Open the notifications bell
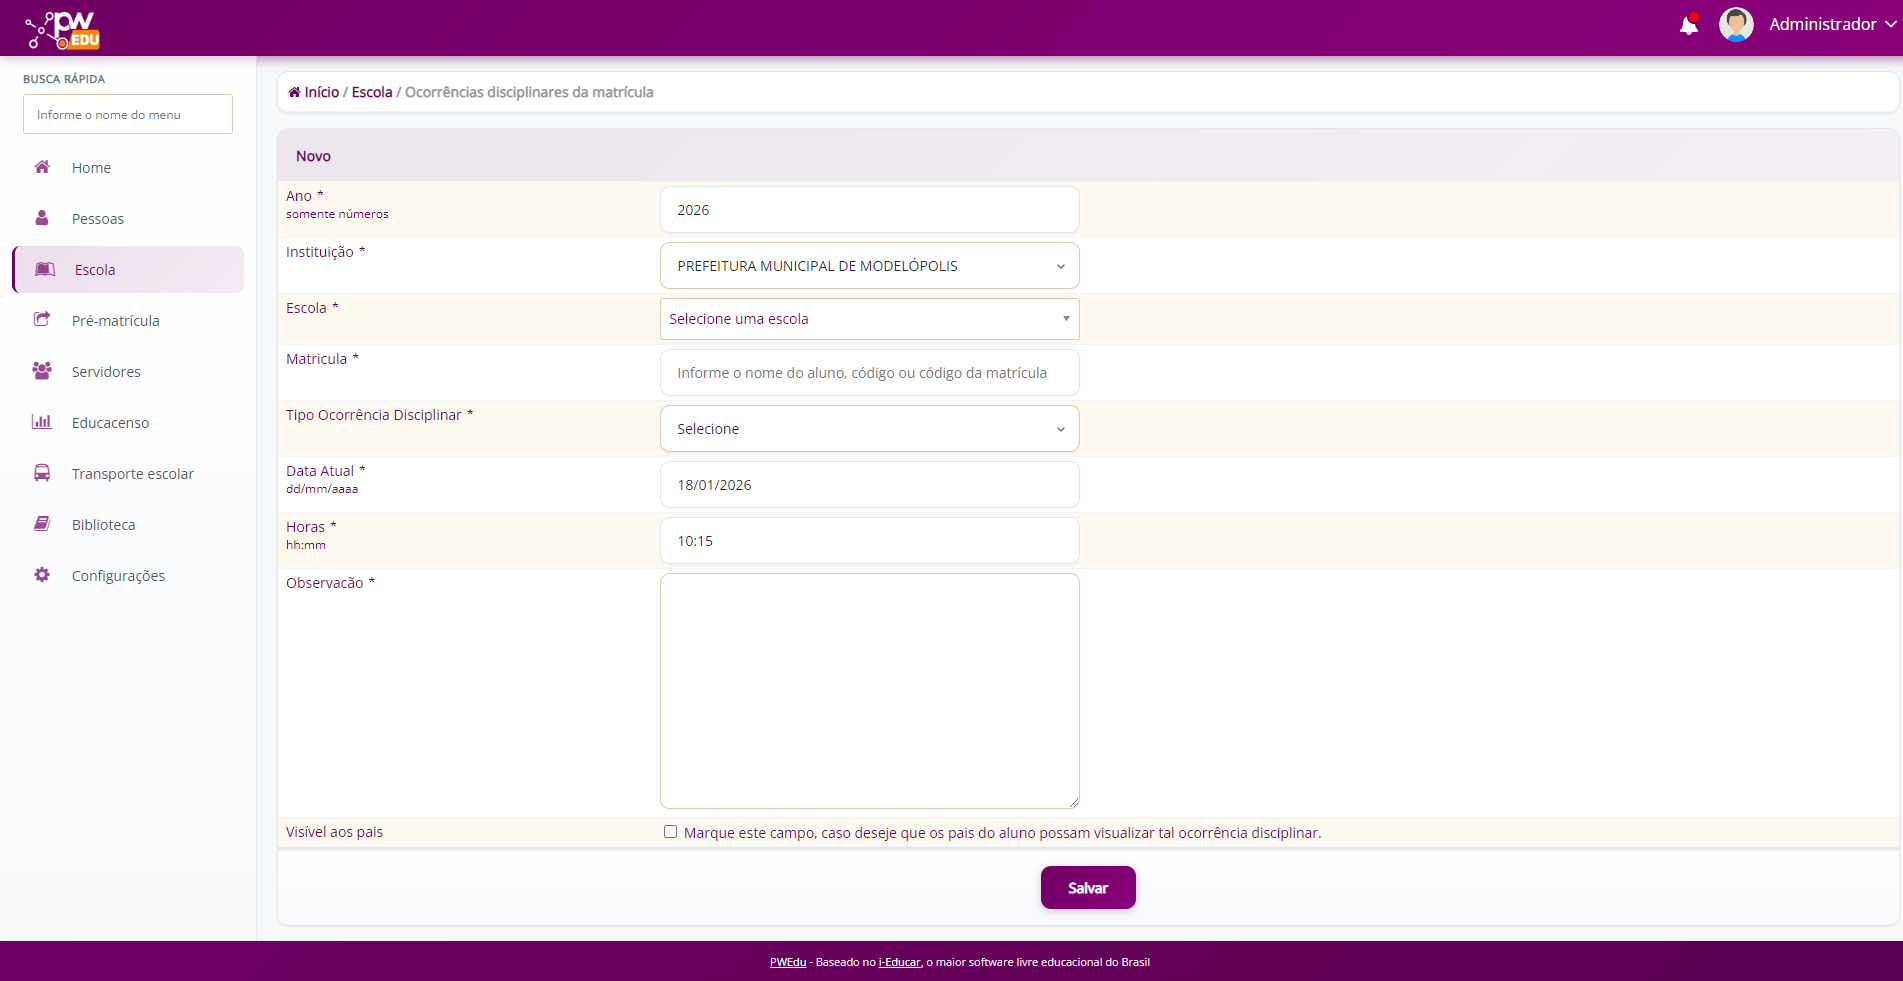Screen dimensions: 1903x981 pos(1688,25)
